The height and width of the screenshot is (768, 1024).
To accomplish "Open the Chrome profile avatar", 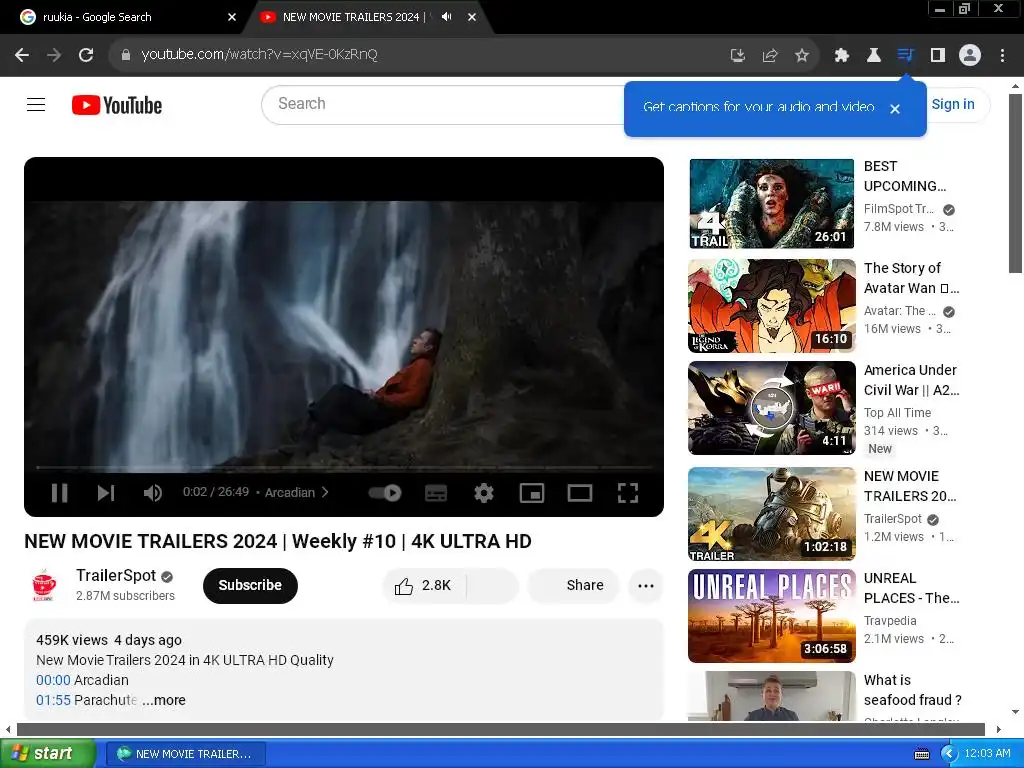I will pyautogui.click(x=970, y=55).
